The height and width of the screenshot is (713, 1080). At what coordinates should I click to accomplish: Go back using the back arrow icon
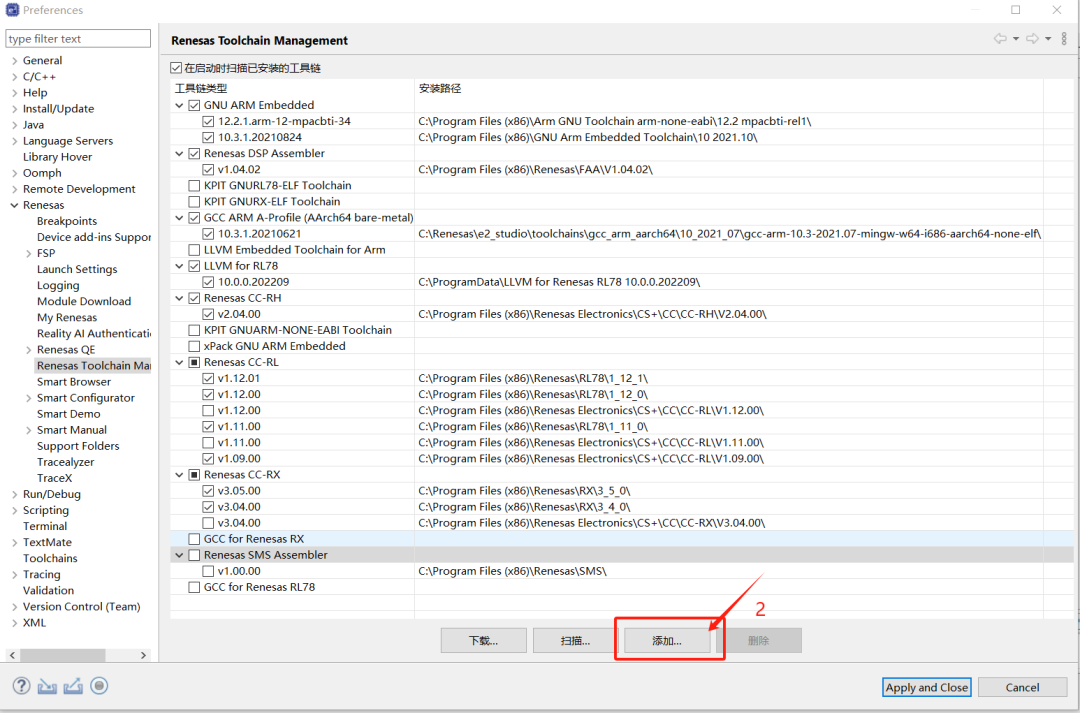pos(1000,39)
